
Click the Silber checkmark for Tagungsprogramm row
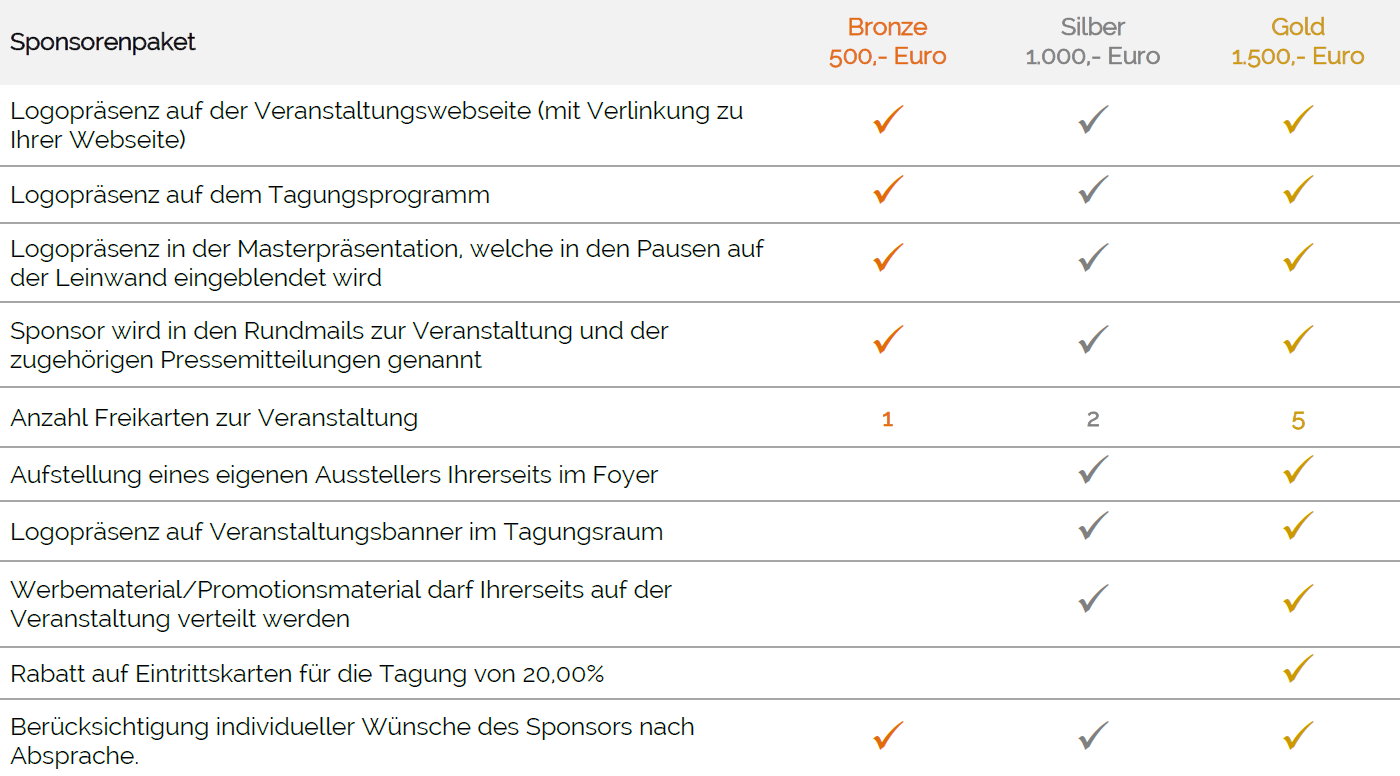click(x=1093, y=190)
